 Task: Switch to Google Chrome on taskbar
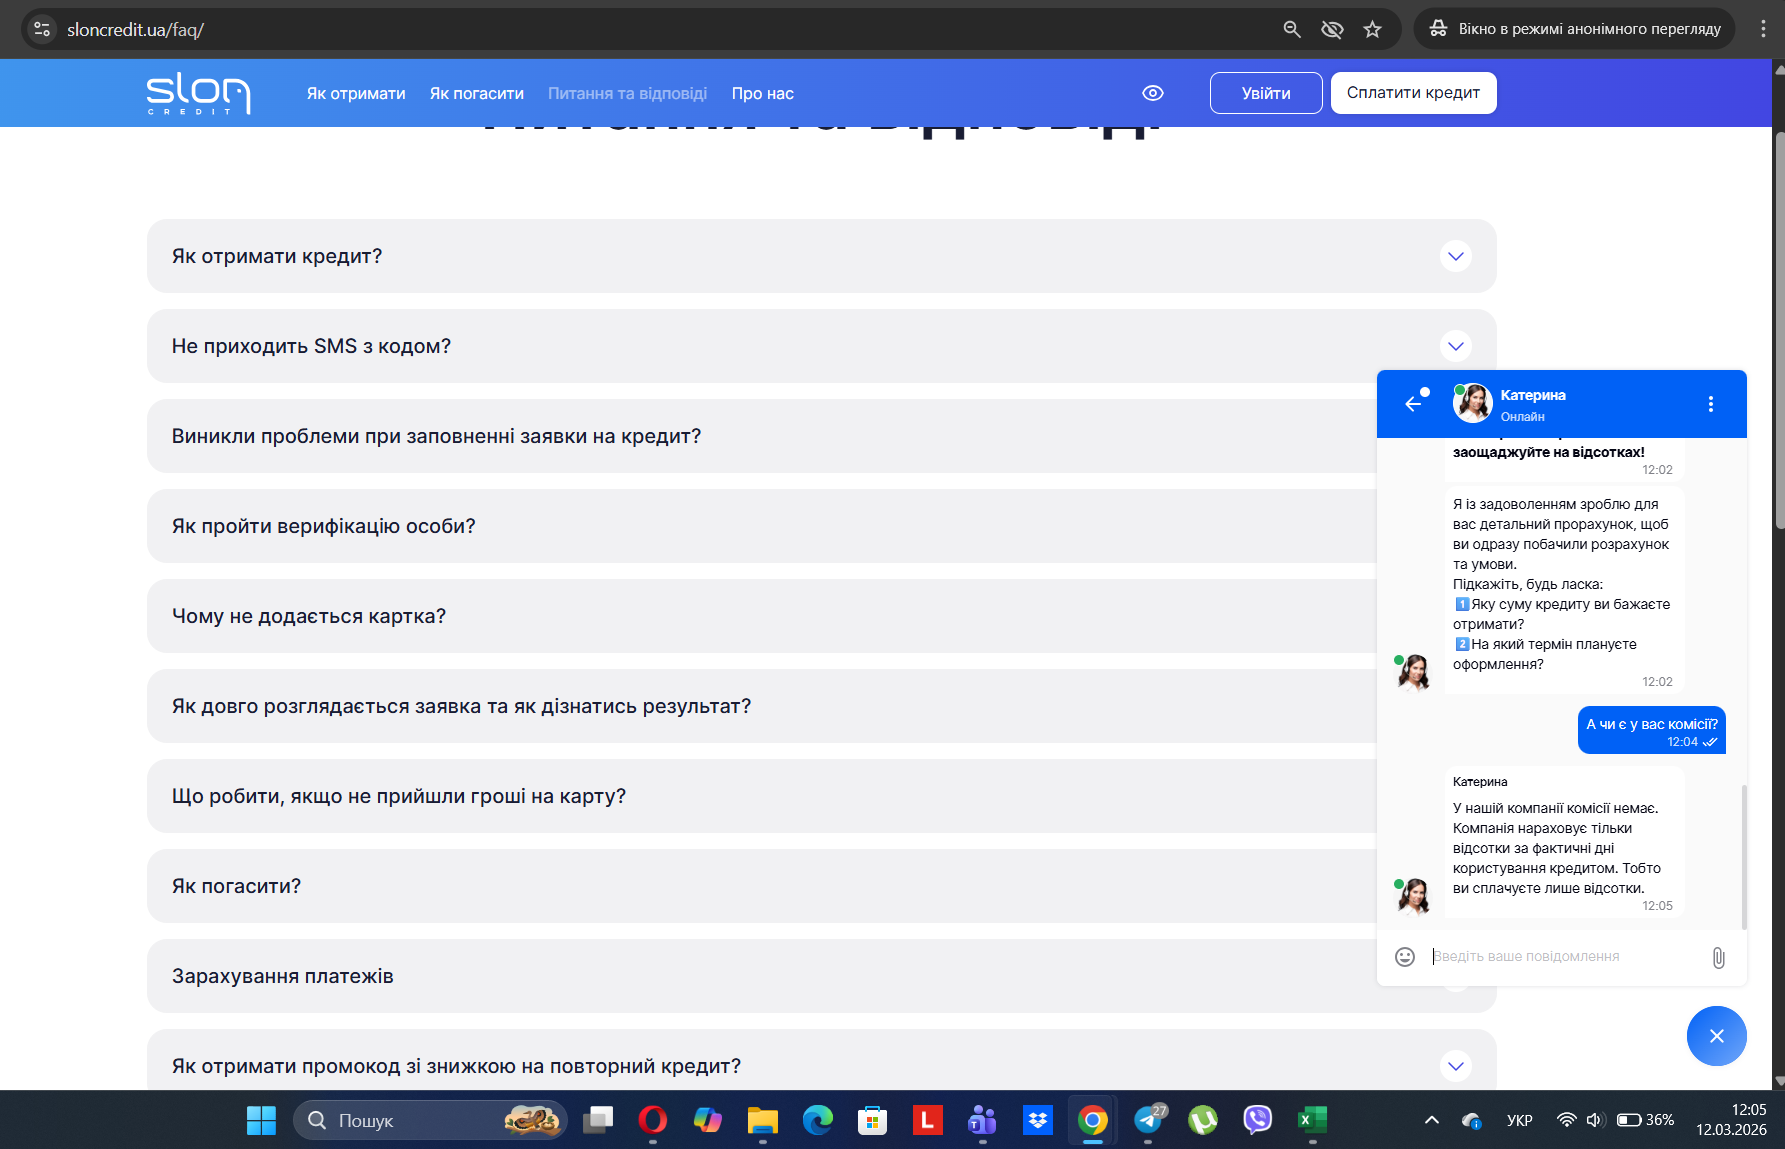1093,1120
